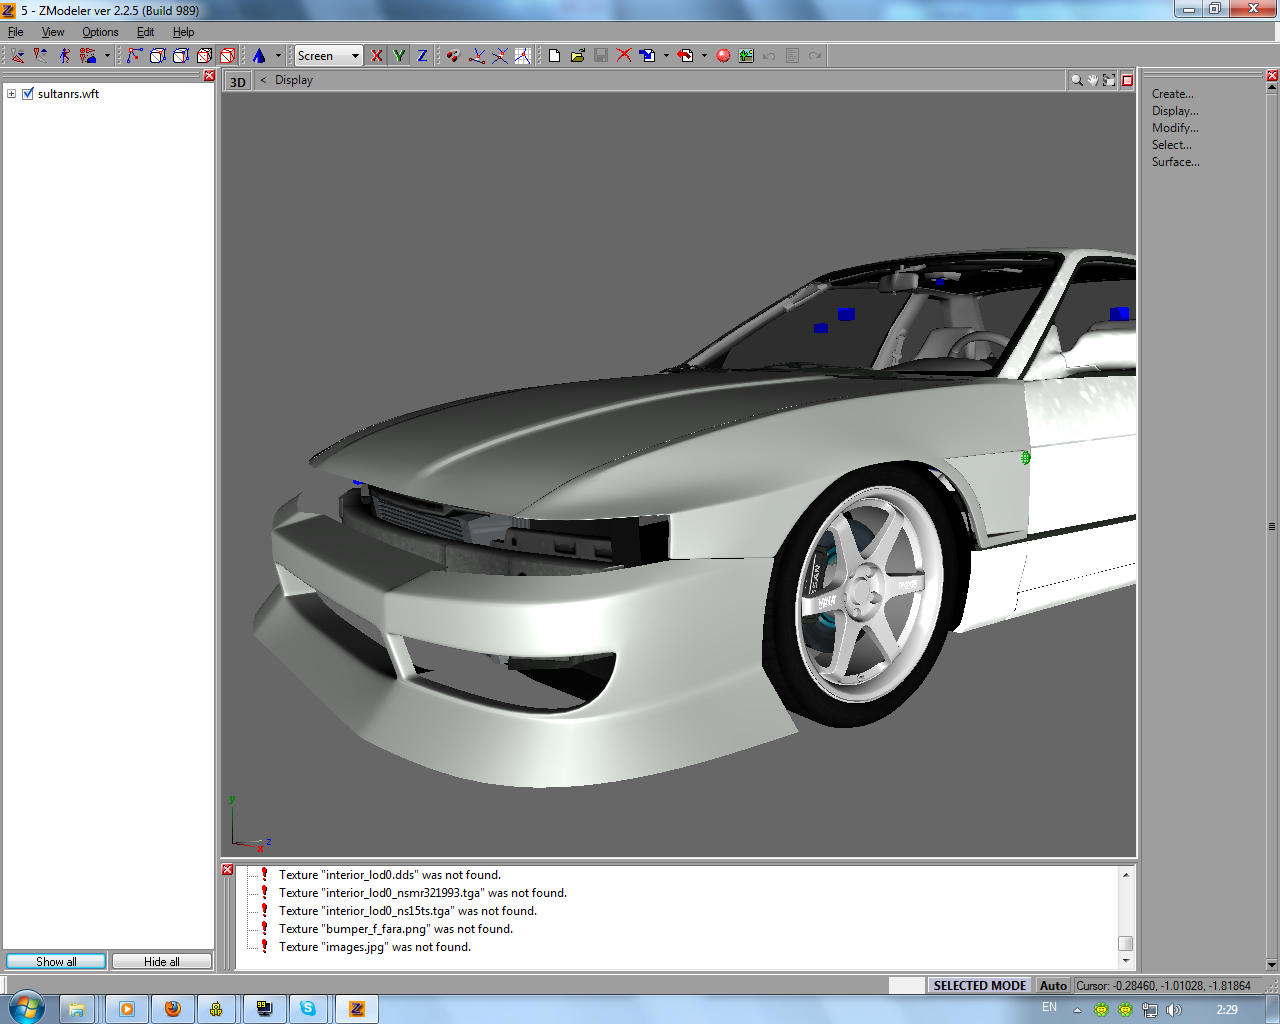This screenshot has width=1280, height=1024.
Task: Open the Options menu
Action: point(100,32)
